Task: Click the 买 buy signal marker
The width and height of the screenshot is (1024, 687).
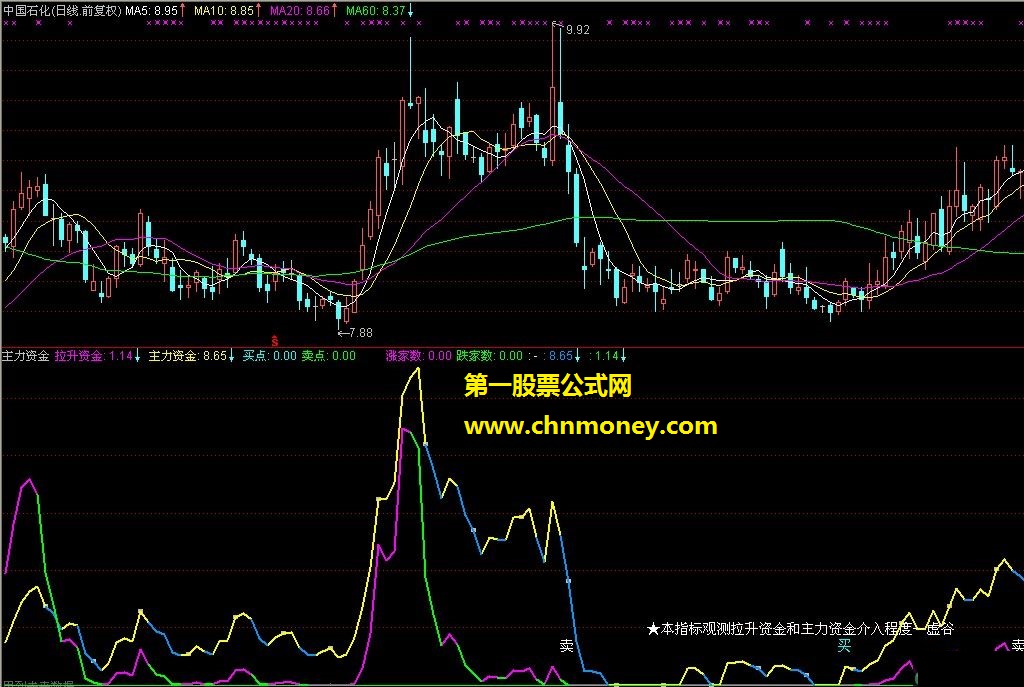Action: pos(844,646)
